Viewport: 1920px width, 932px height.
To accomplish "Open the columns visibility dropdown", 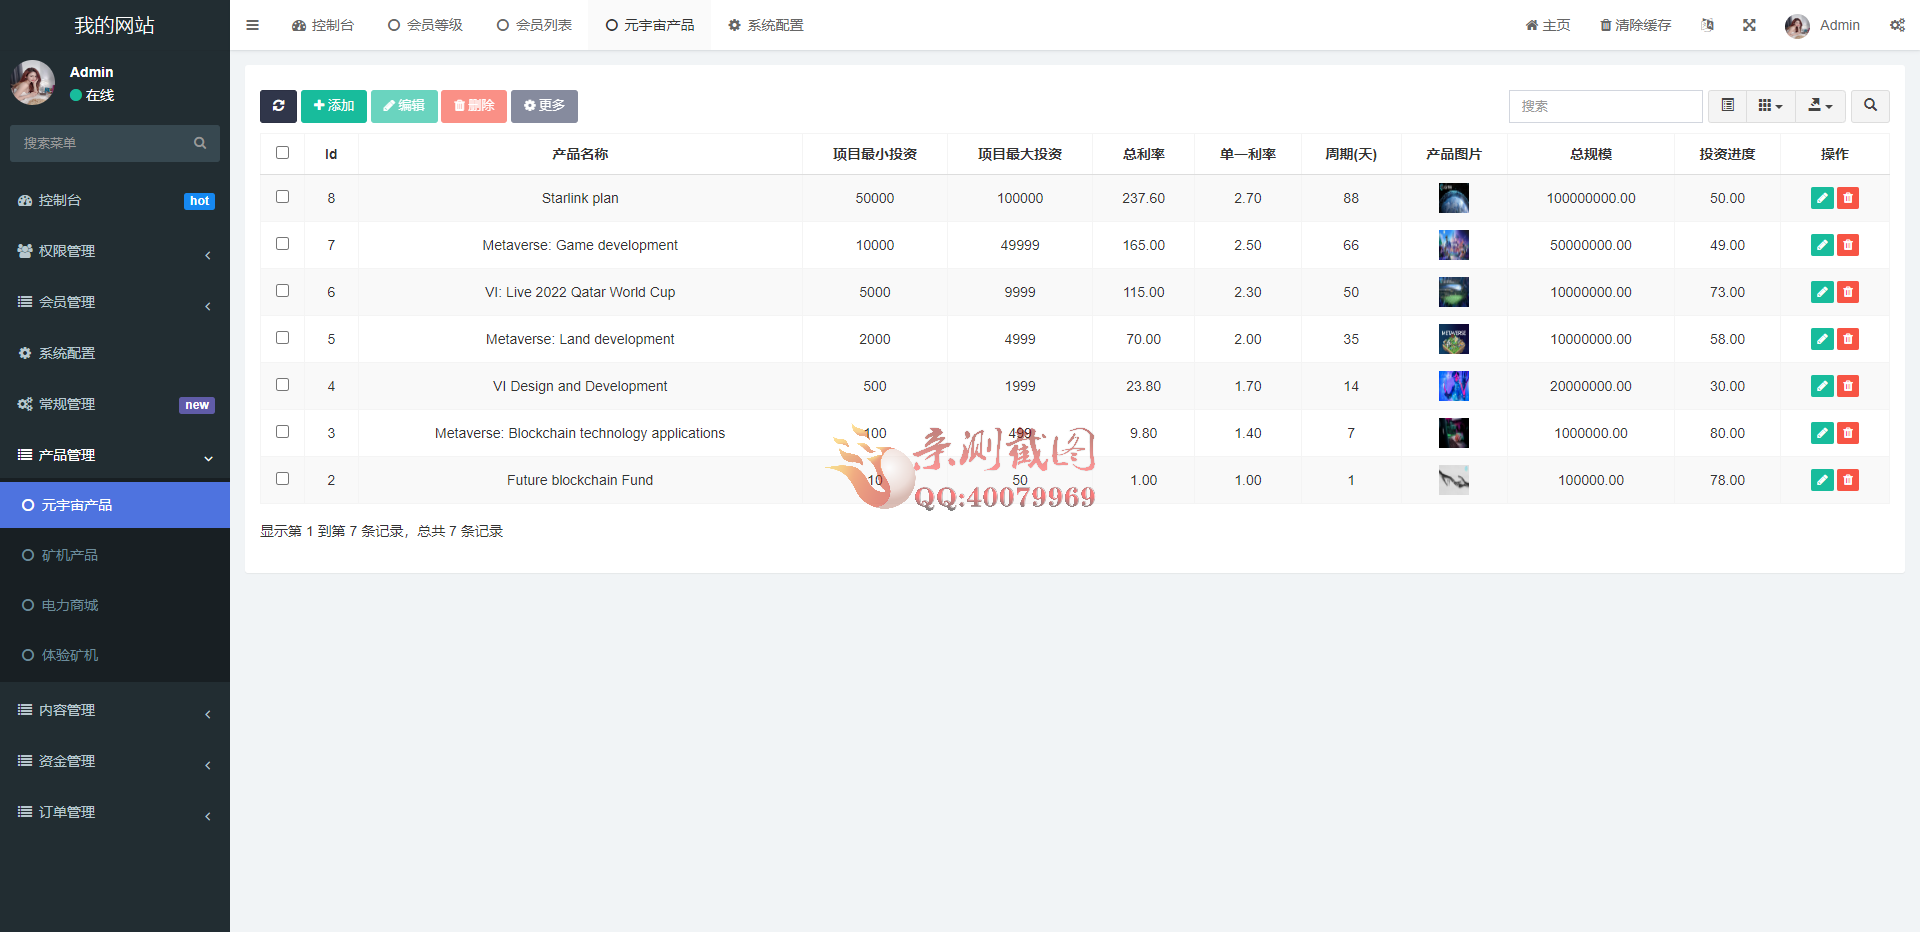I will click(1770, 106).
